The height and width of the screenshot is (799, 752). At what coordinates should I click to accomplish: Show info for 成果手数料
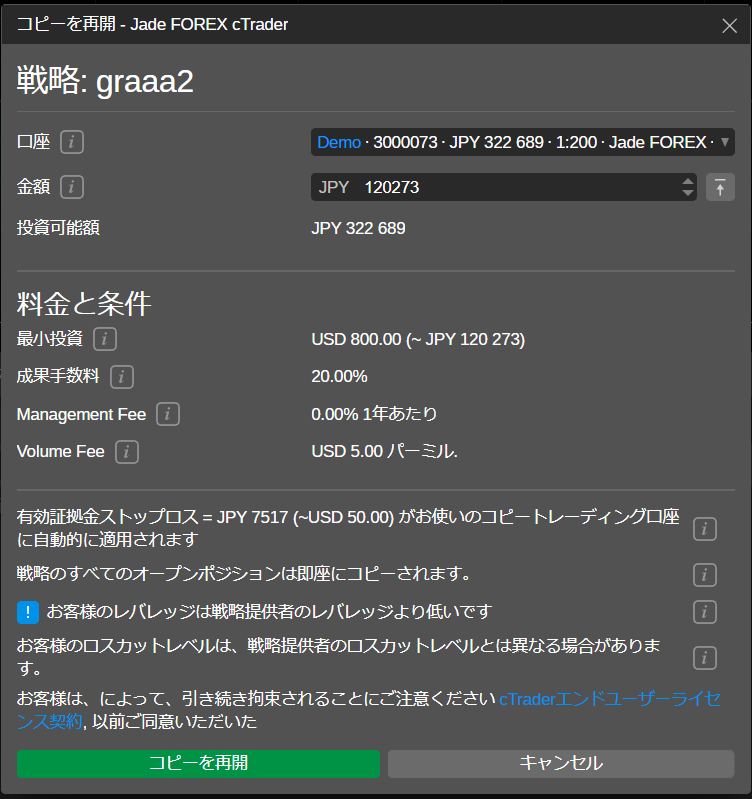(122, 377)
